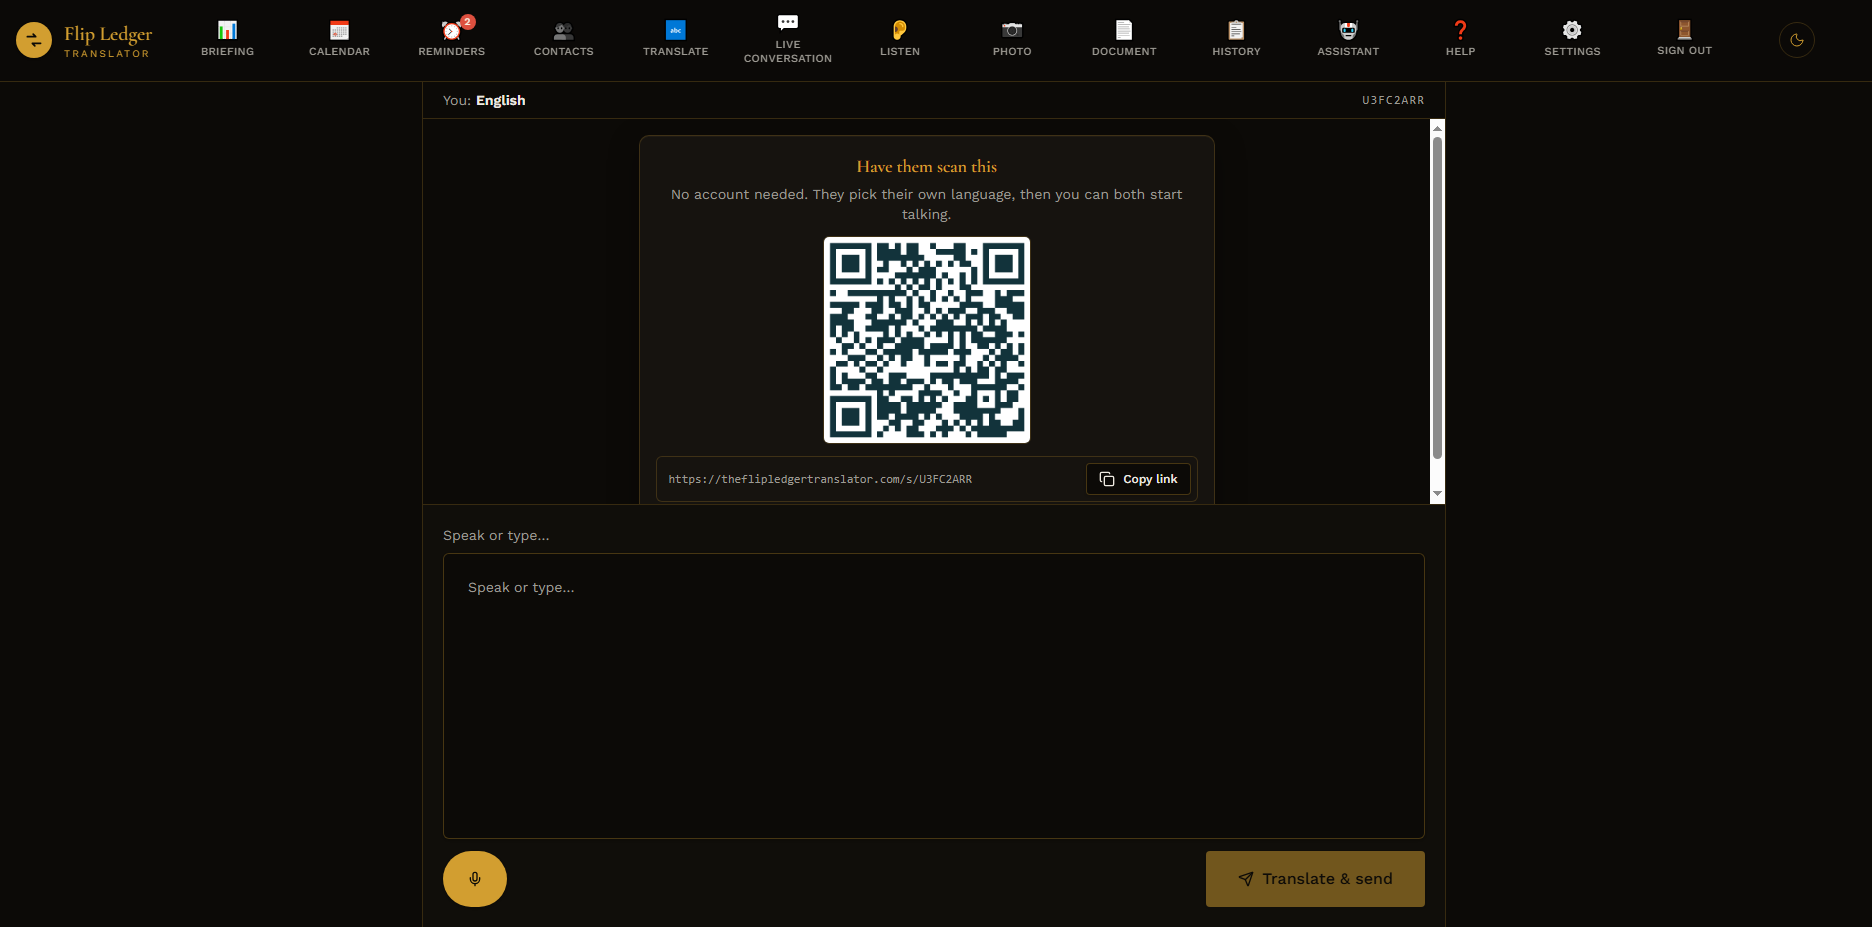The width and height of the screenshot is (1872, 927).
Task: Click the Have them scan this heading
Action: coord(927,167)
